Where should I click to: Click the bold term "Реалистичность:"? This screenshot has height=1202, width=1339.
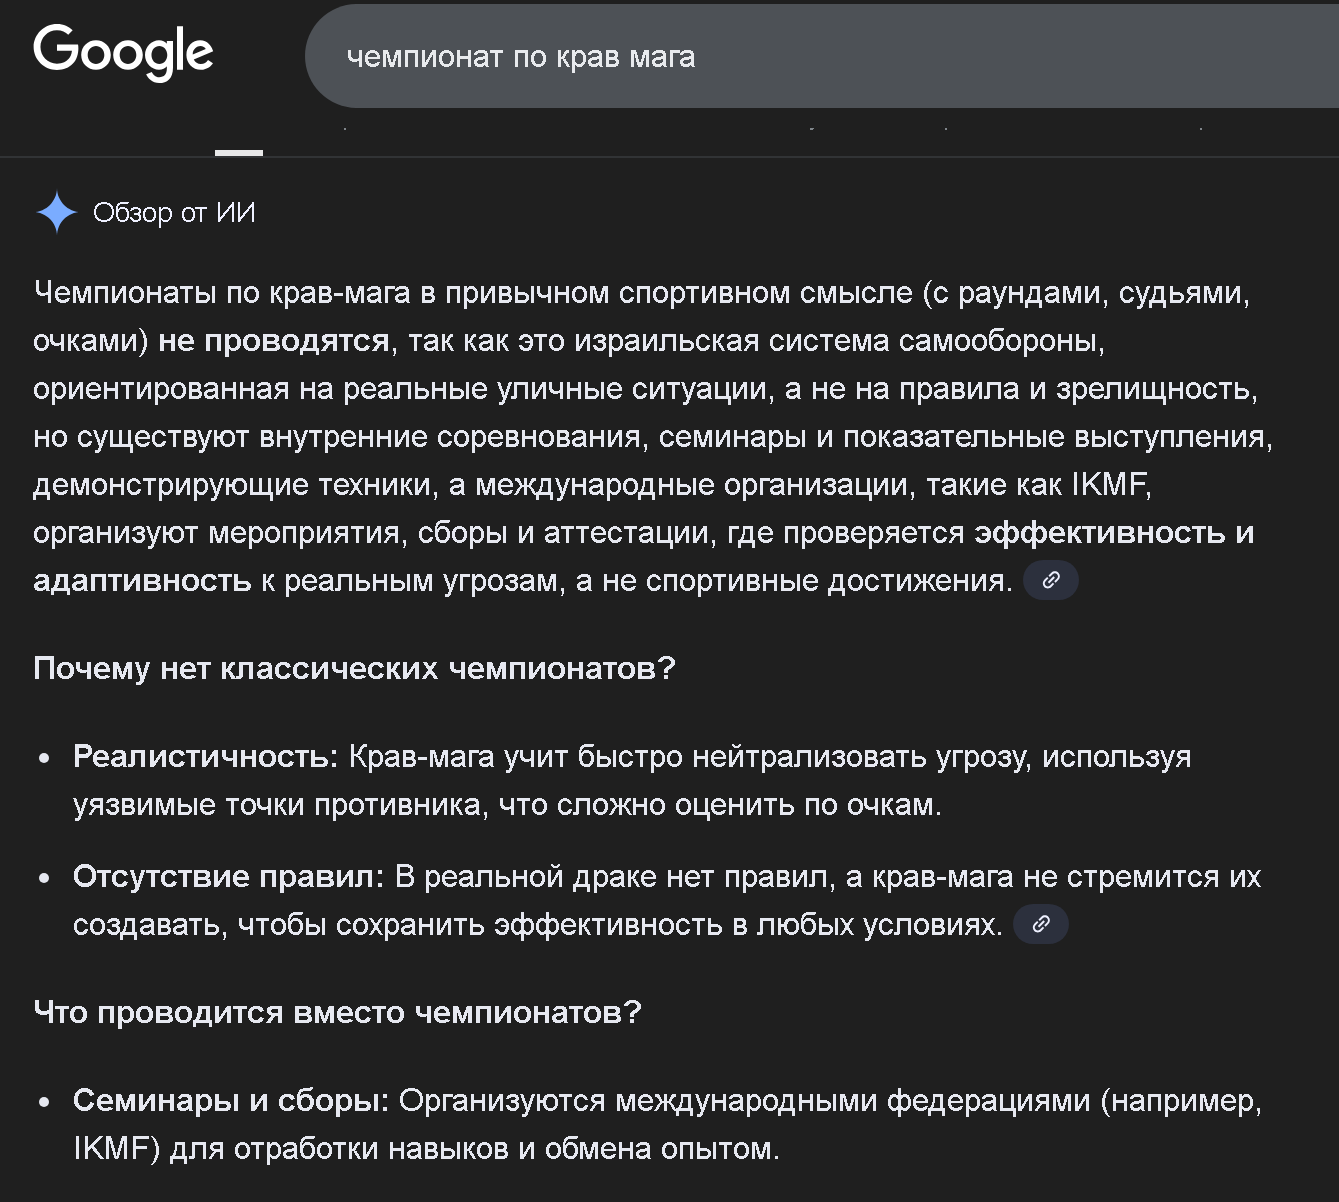pyautogui.click(x=206, y=757)
